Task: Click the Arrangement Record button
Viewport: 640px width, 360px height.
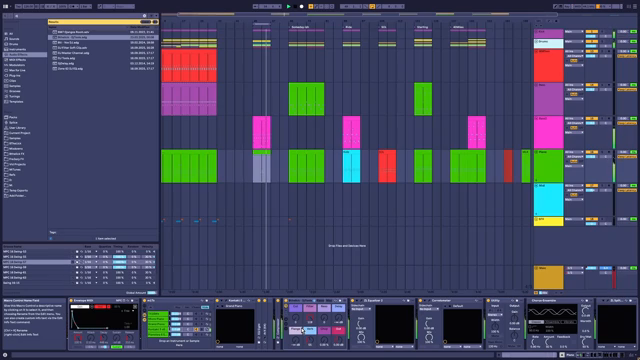Action: 302,7
